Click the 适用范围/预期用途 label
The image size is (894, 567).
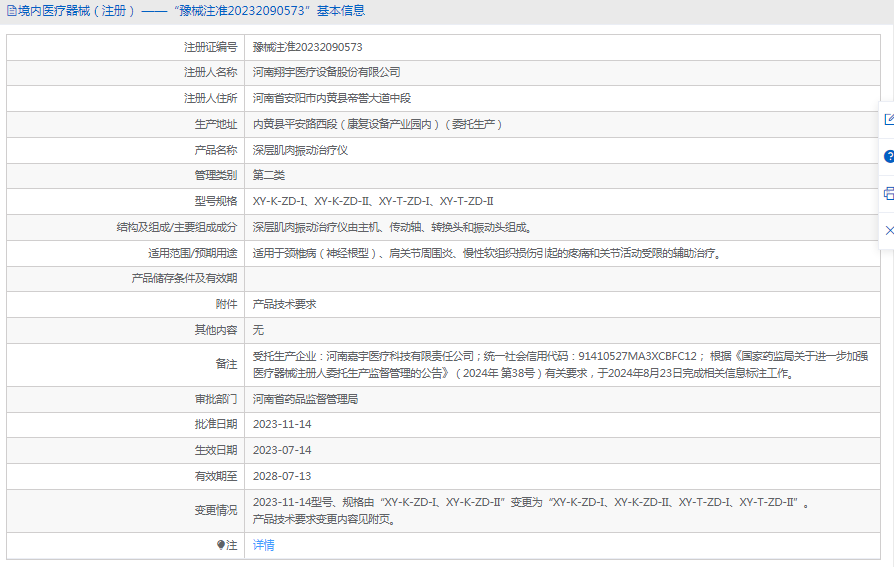193,253
